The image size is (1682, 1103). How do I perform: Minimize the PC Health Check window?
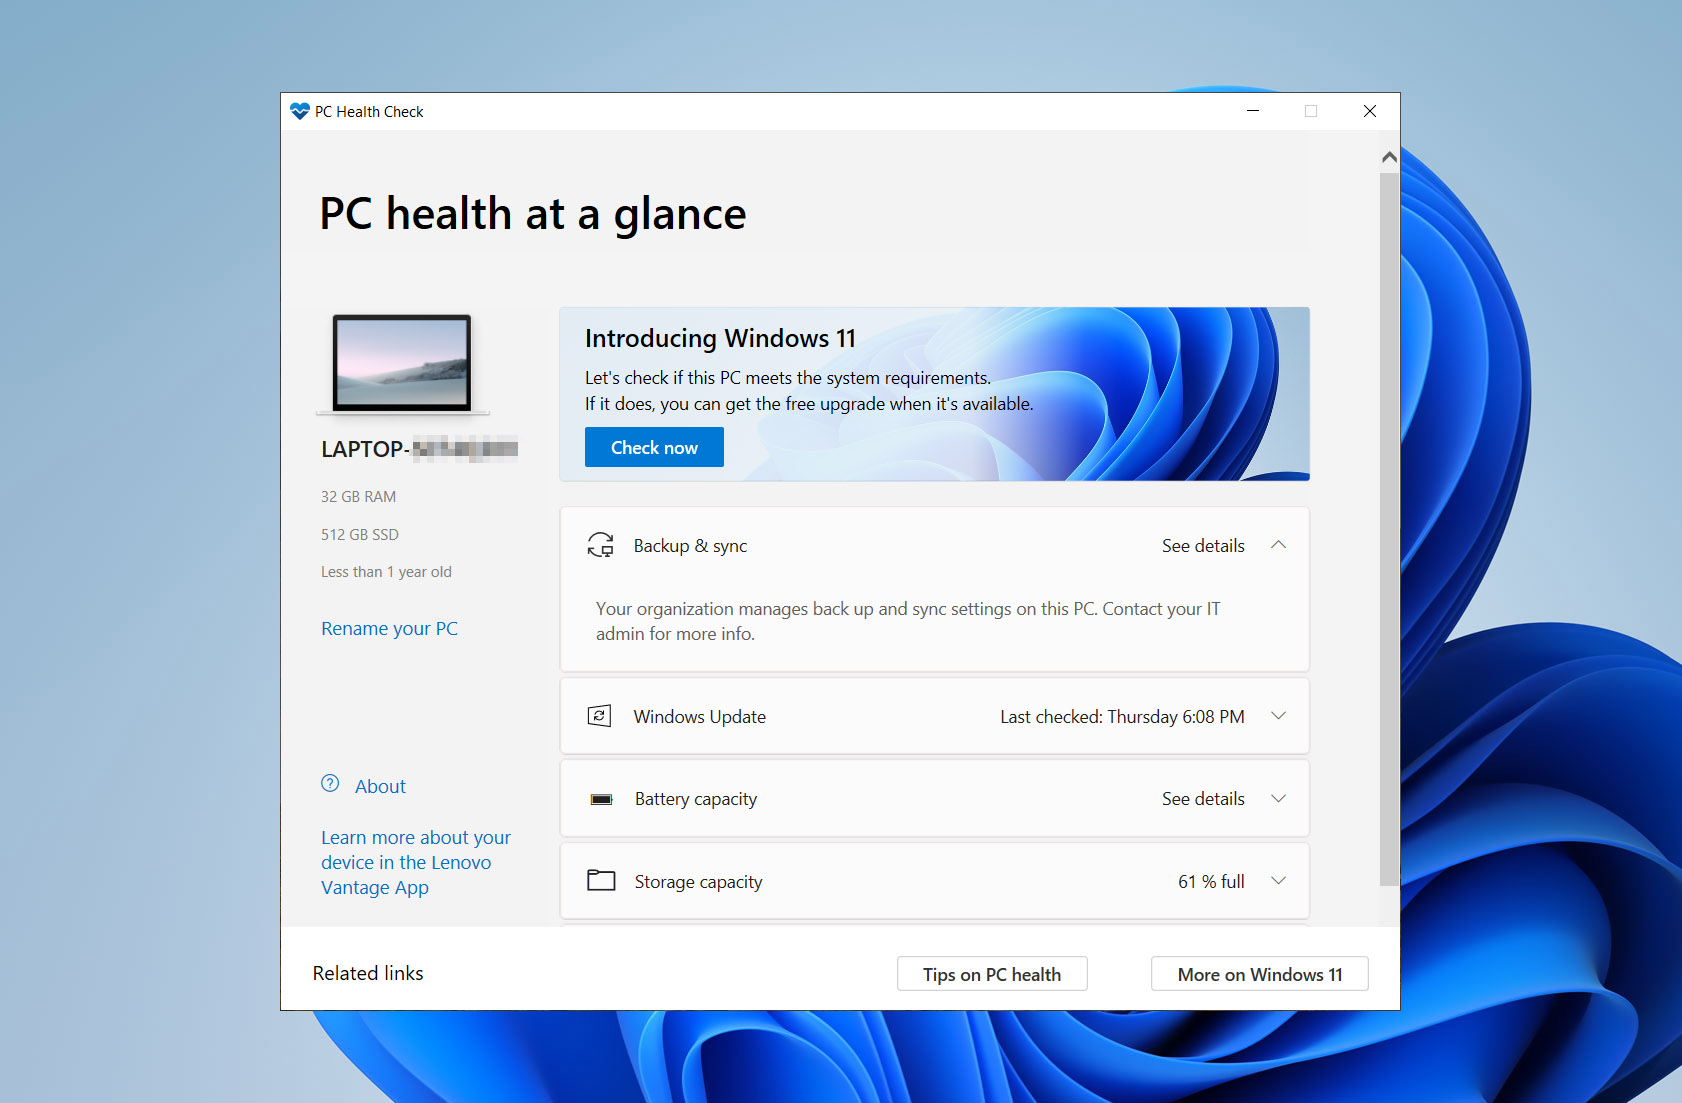(1252, 111)
